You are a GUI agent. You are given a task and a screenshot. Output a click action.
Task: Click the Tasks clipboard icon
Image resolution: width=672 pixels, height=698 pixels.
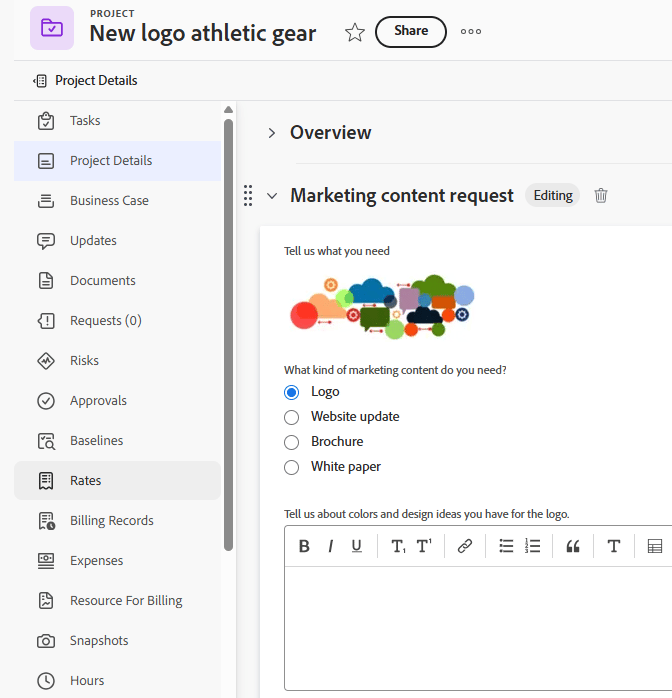pos(46,121)
